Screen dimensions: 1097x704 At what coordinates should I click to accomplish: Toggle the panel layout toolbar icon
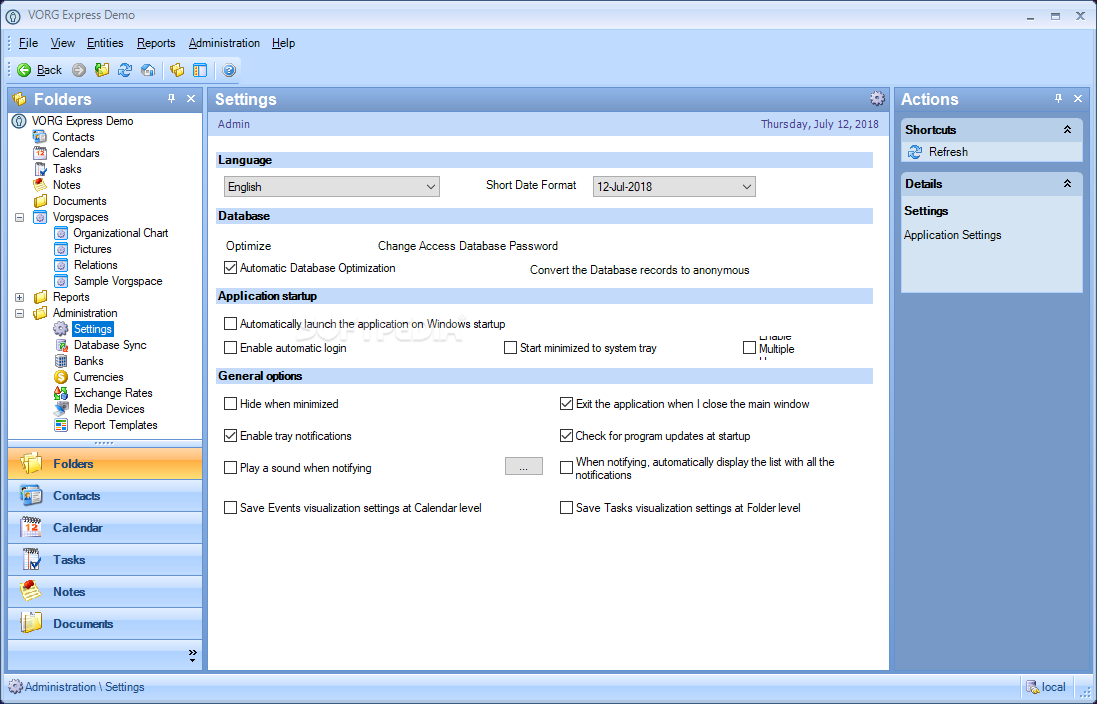click(x=200, y=70)
